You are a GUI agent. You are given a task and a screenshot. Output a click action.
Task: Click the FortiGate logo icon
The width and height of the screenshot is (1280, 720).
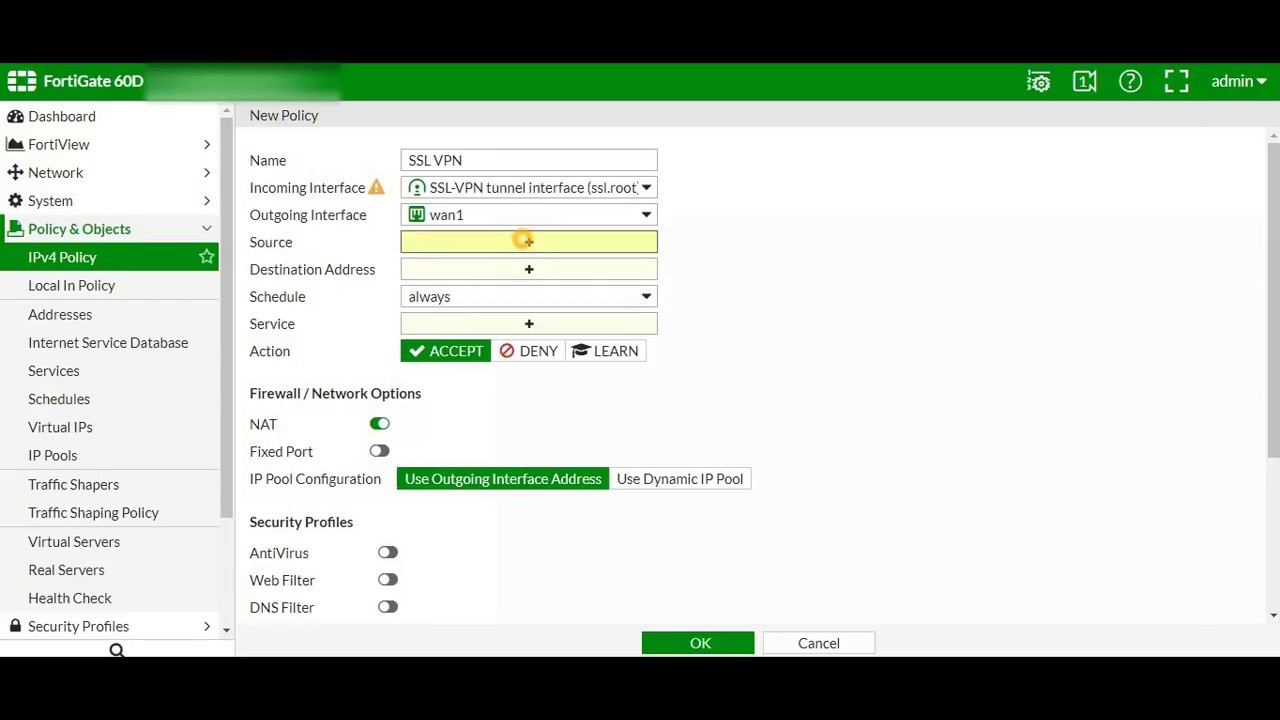click(22, 81)
